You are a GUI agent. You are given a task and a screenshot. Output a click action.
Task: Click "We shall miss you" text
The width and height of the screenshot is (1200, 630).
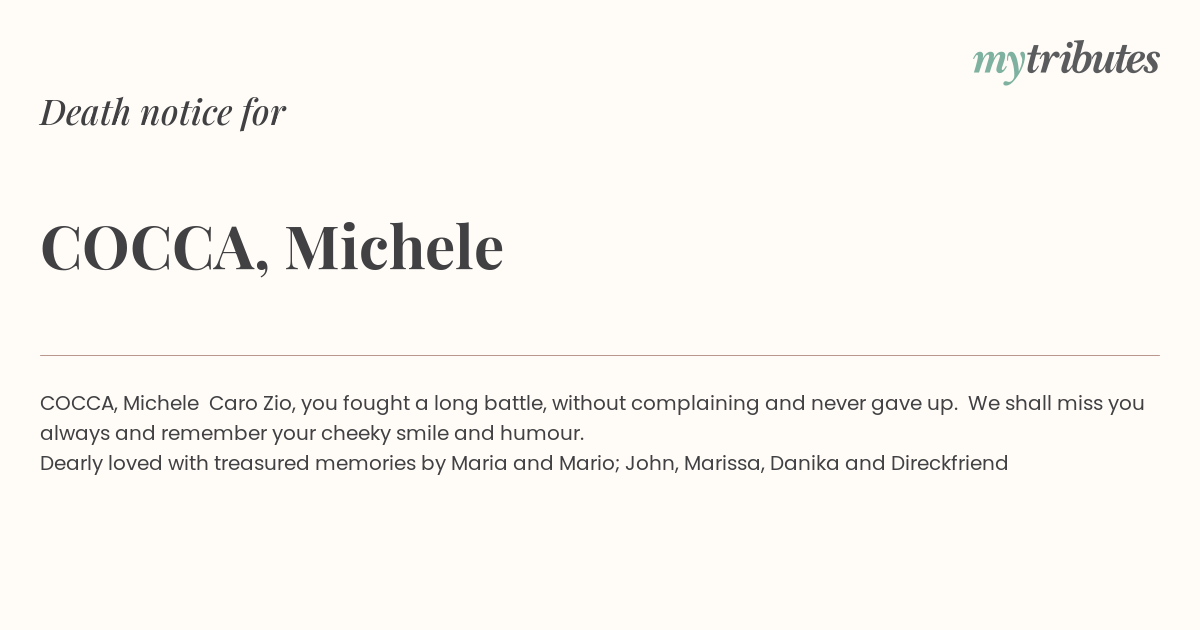(1056, 404)
